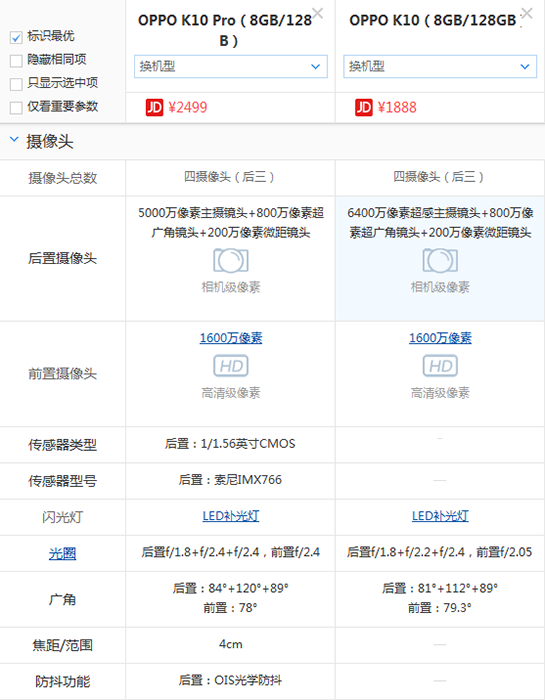The image size is (545, 700).
Task: Select the 焦距/范围 row label
Action: (62, 645)
